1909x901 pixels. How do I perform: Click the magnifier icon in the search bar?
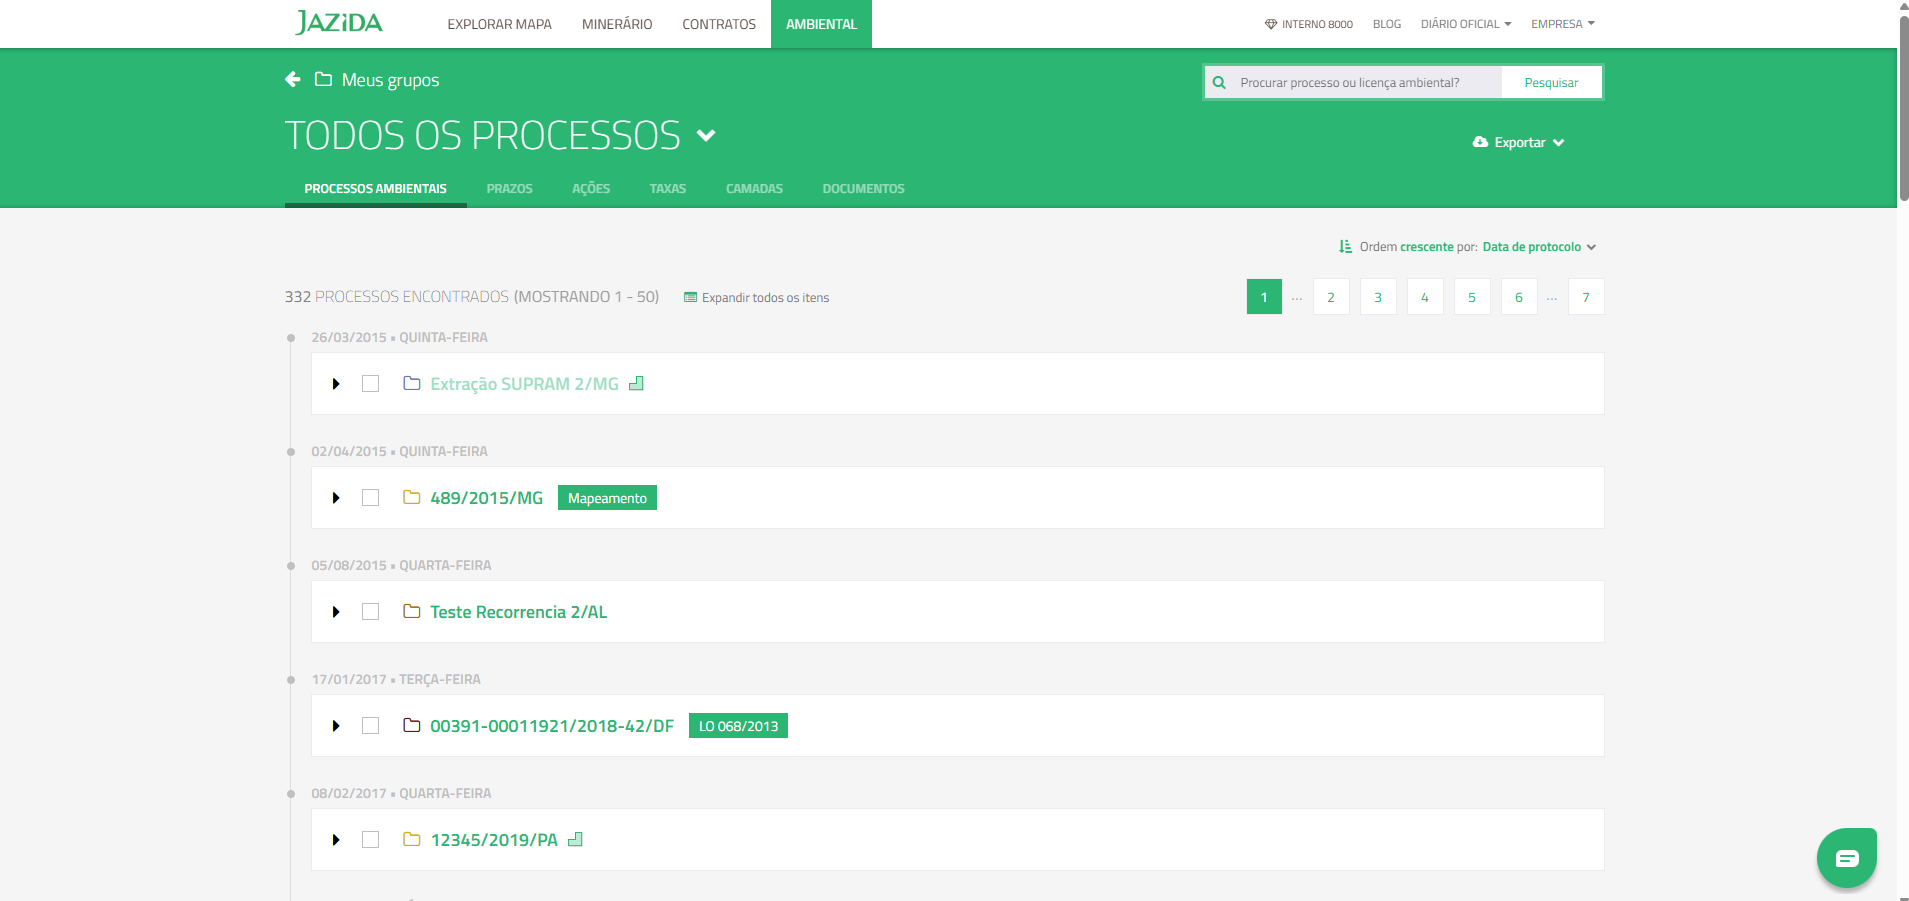[x=1220, y=82]
